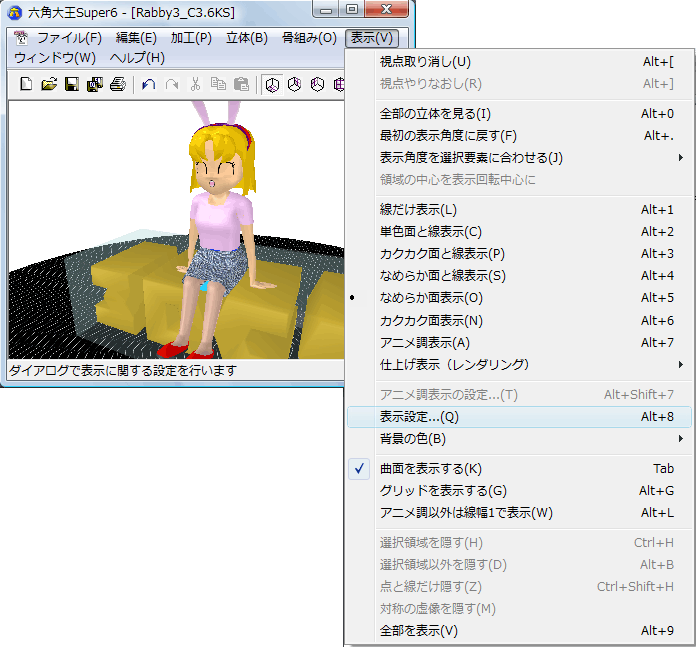Click the greyed 領域の中心を表示回転中心に entry
Viewport: 696px width, 647px height.
point(519,180)
